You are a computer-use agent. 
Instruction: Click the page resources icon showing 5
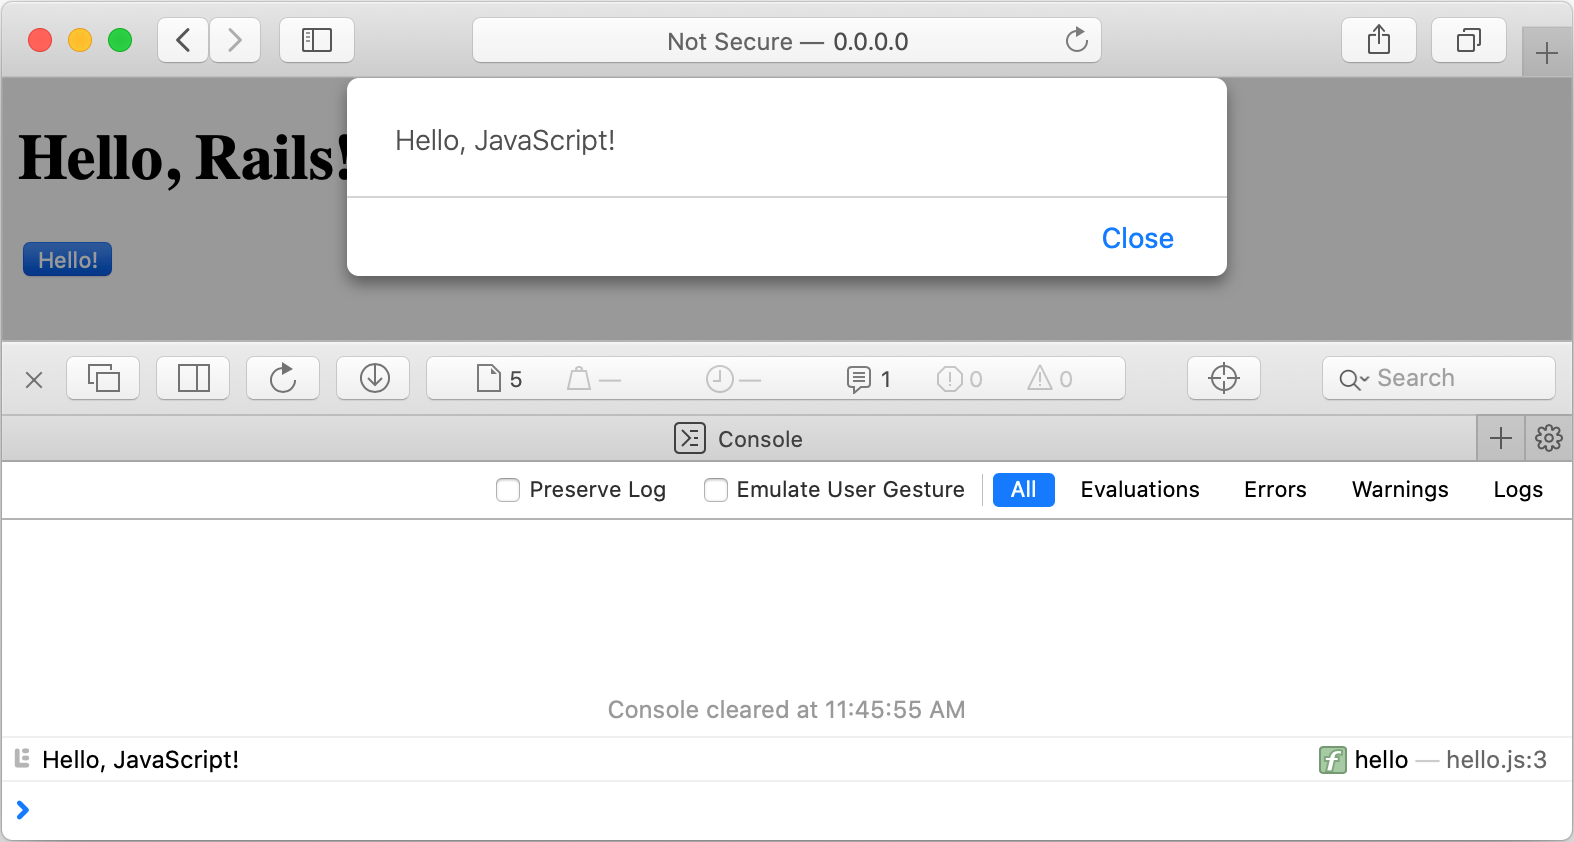(499, 378)
